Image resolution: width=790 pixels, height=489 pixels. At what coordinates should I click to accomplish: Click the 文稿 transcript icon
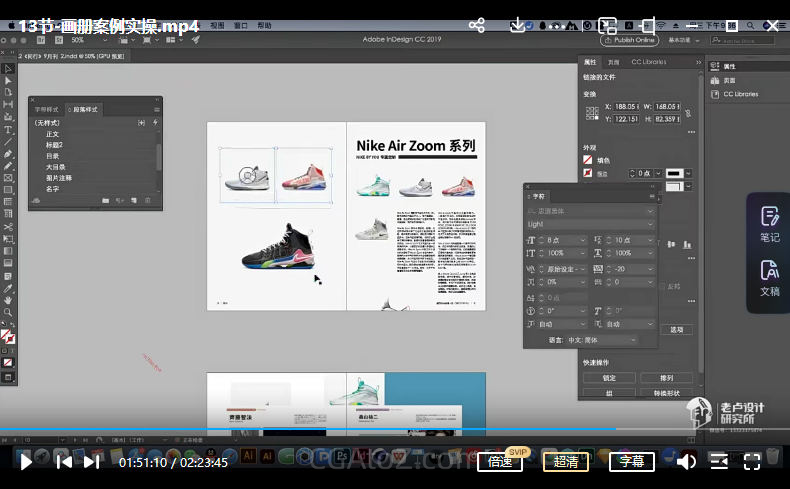coord(769,277)
